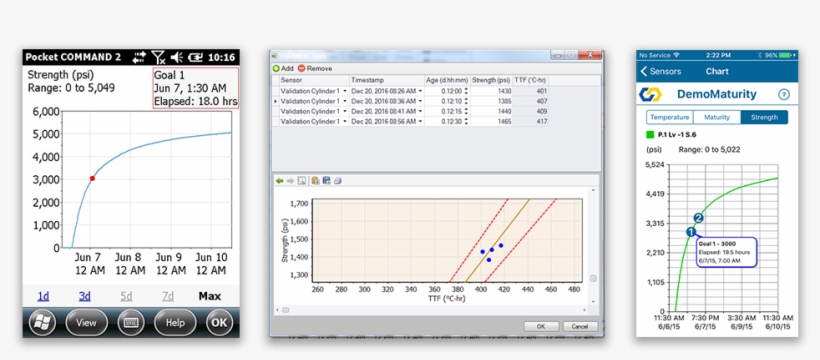
Task: Select the 1d time range link
Action: click(x=43, y=296)
